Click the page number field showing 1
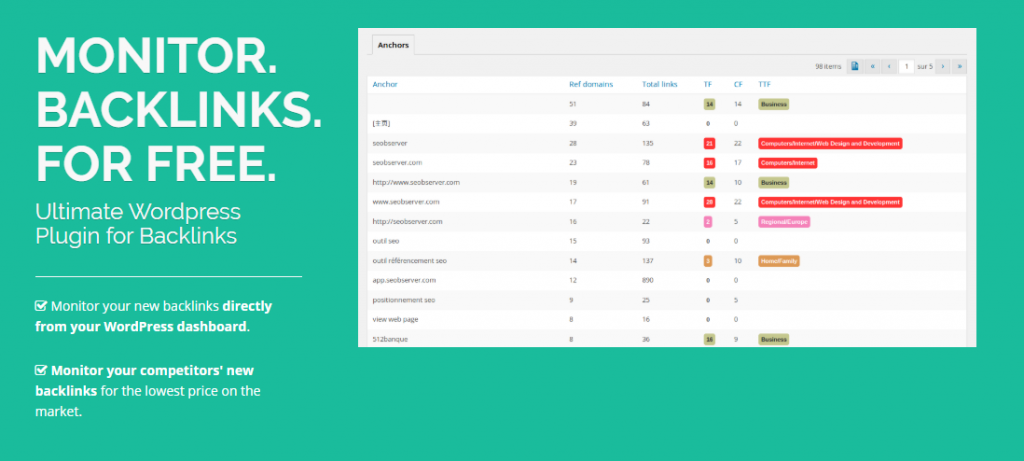The image size is (1024, 461). 906,66
